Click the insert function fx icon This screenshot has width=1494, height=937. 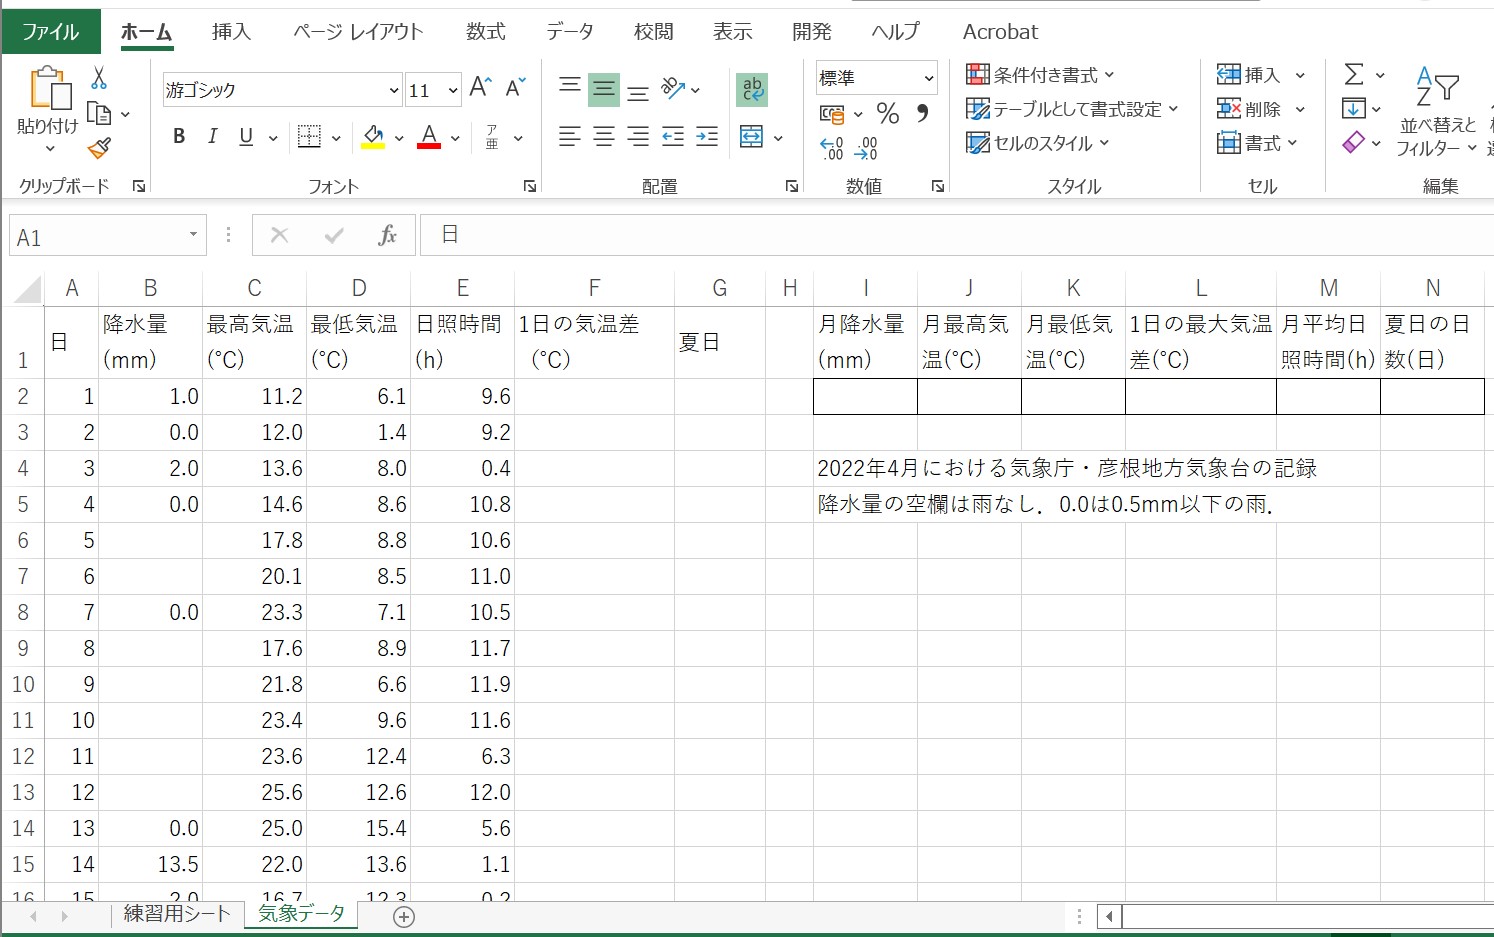click(x=387, y=236)
